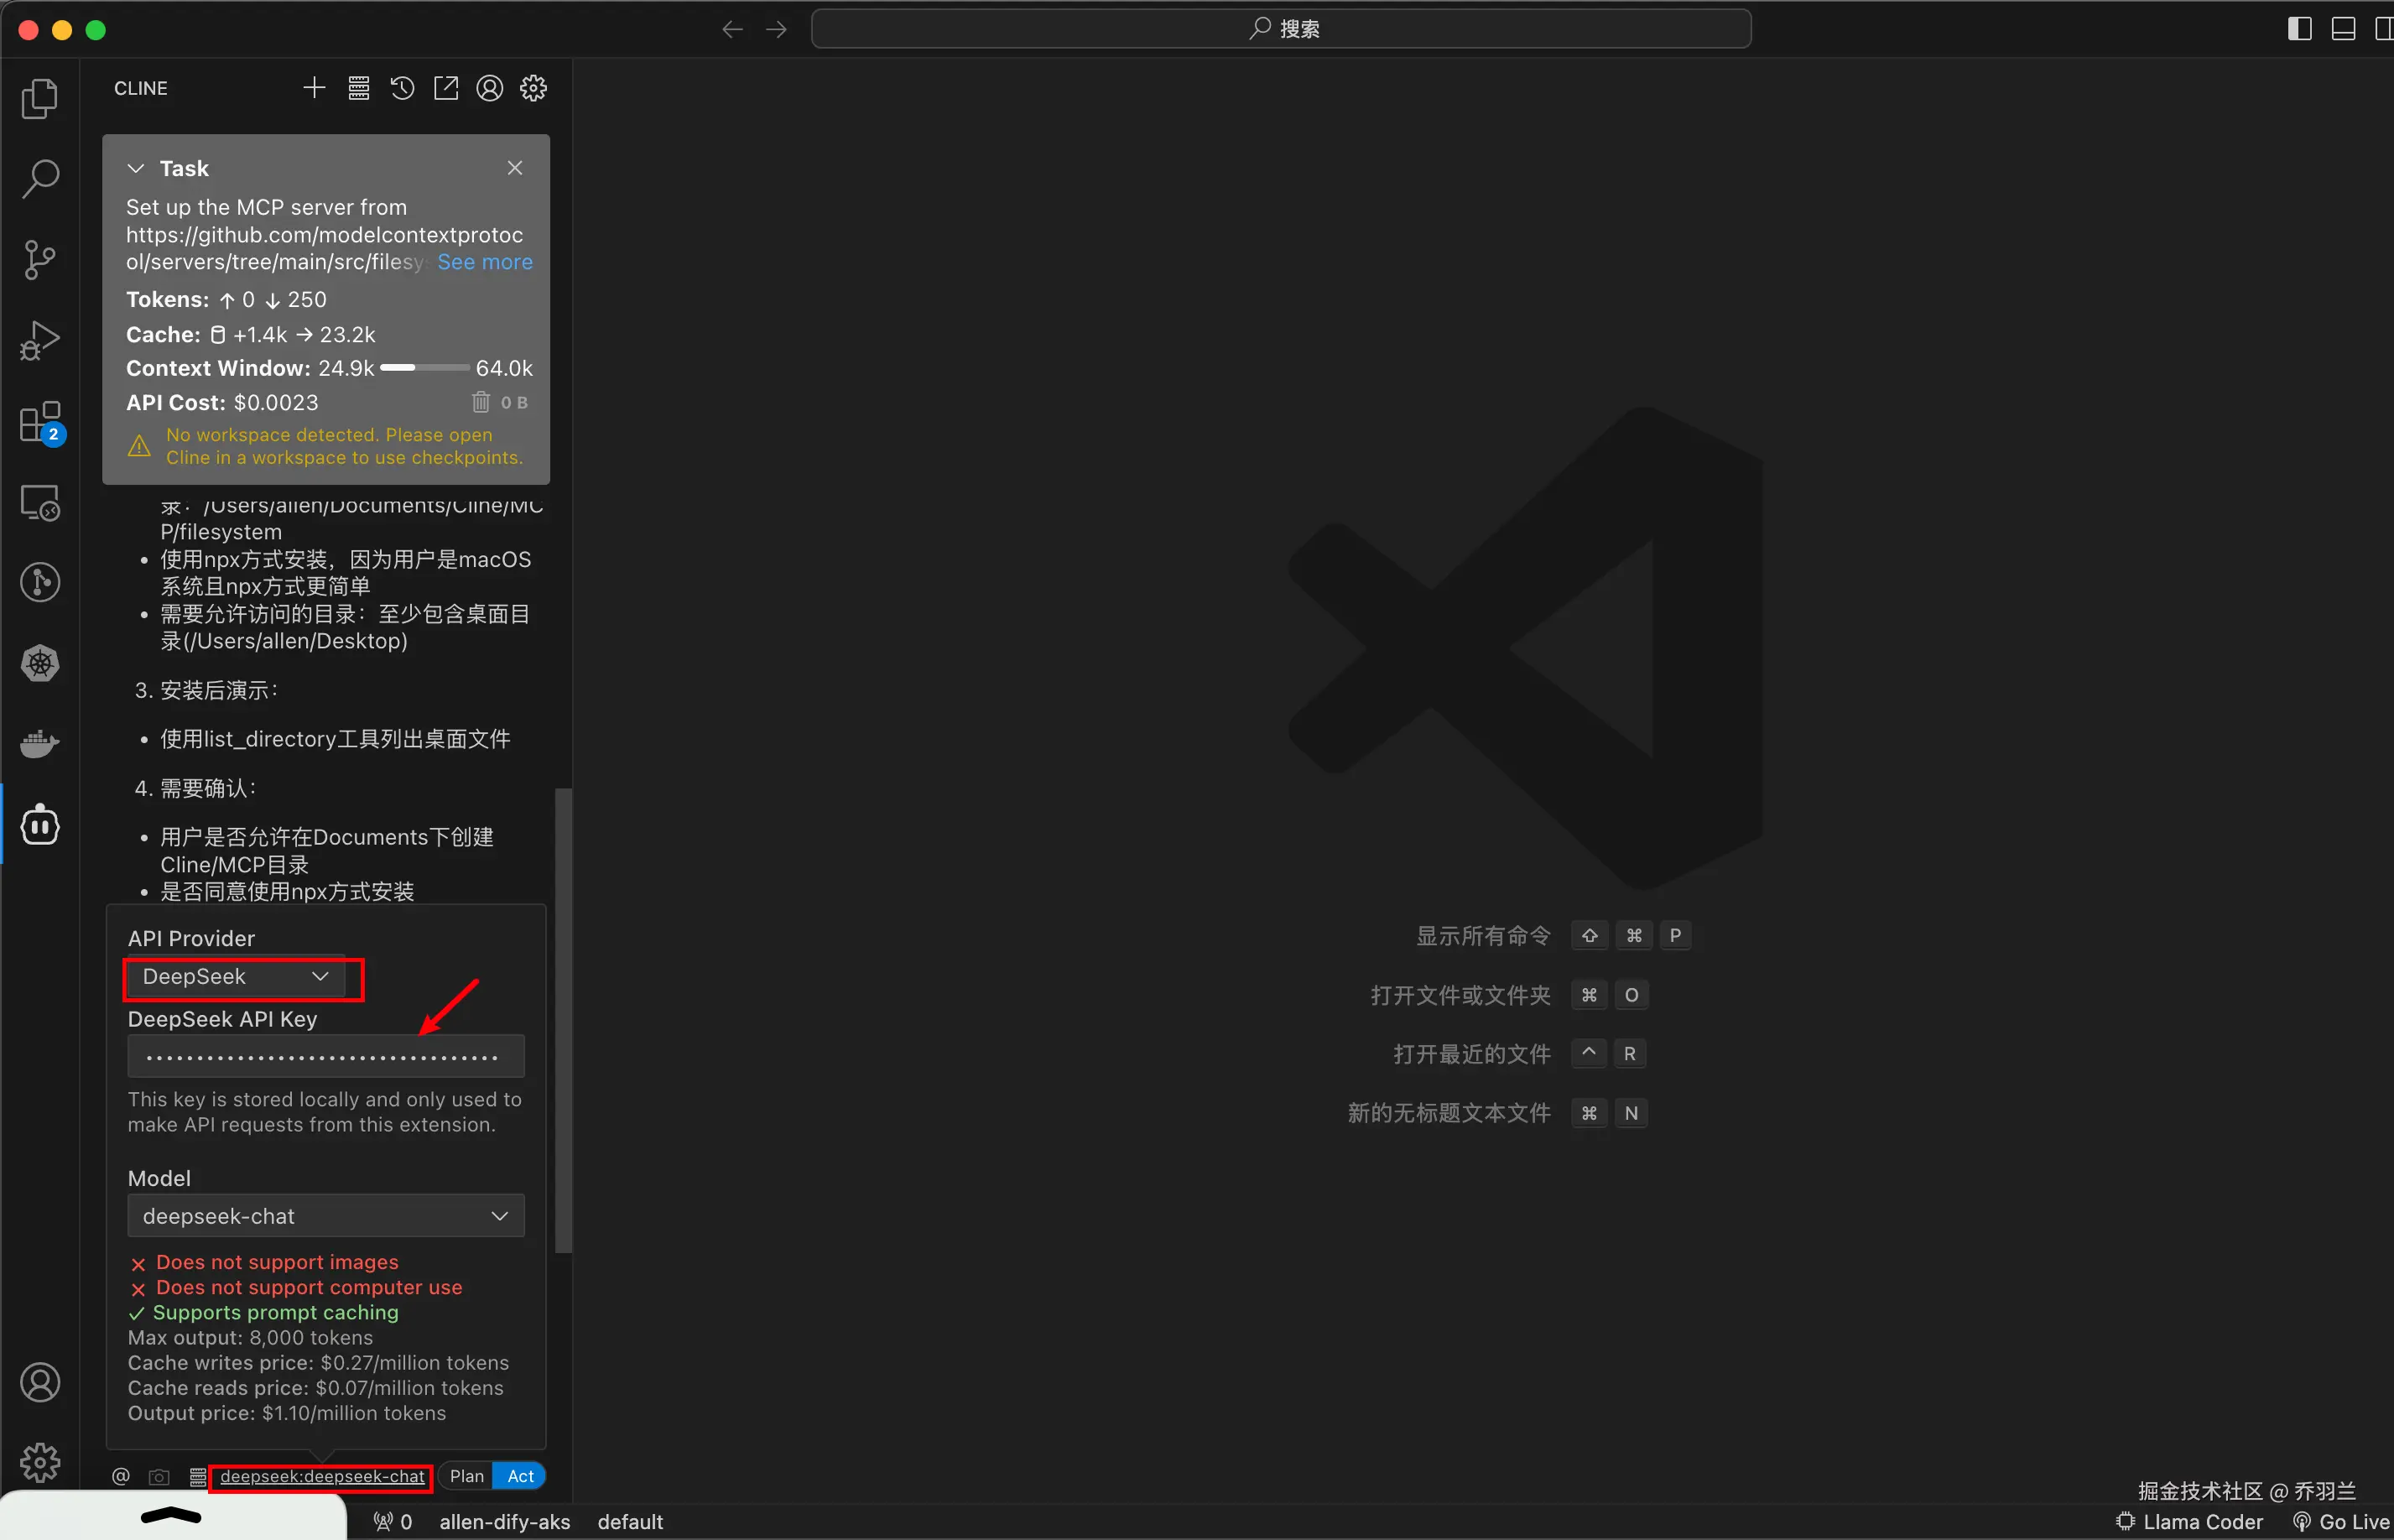Viewport: 2394px width, 1540px height.
Task: Click Go Live in the status bar
Action: point(2342,1521)
